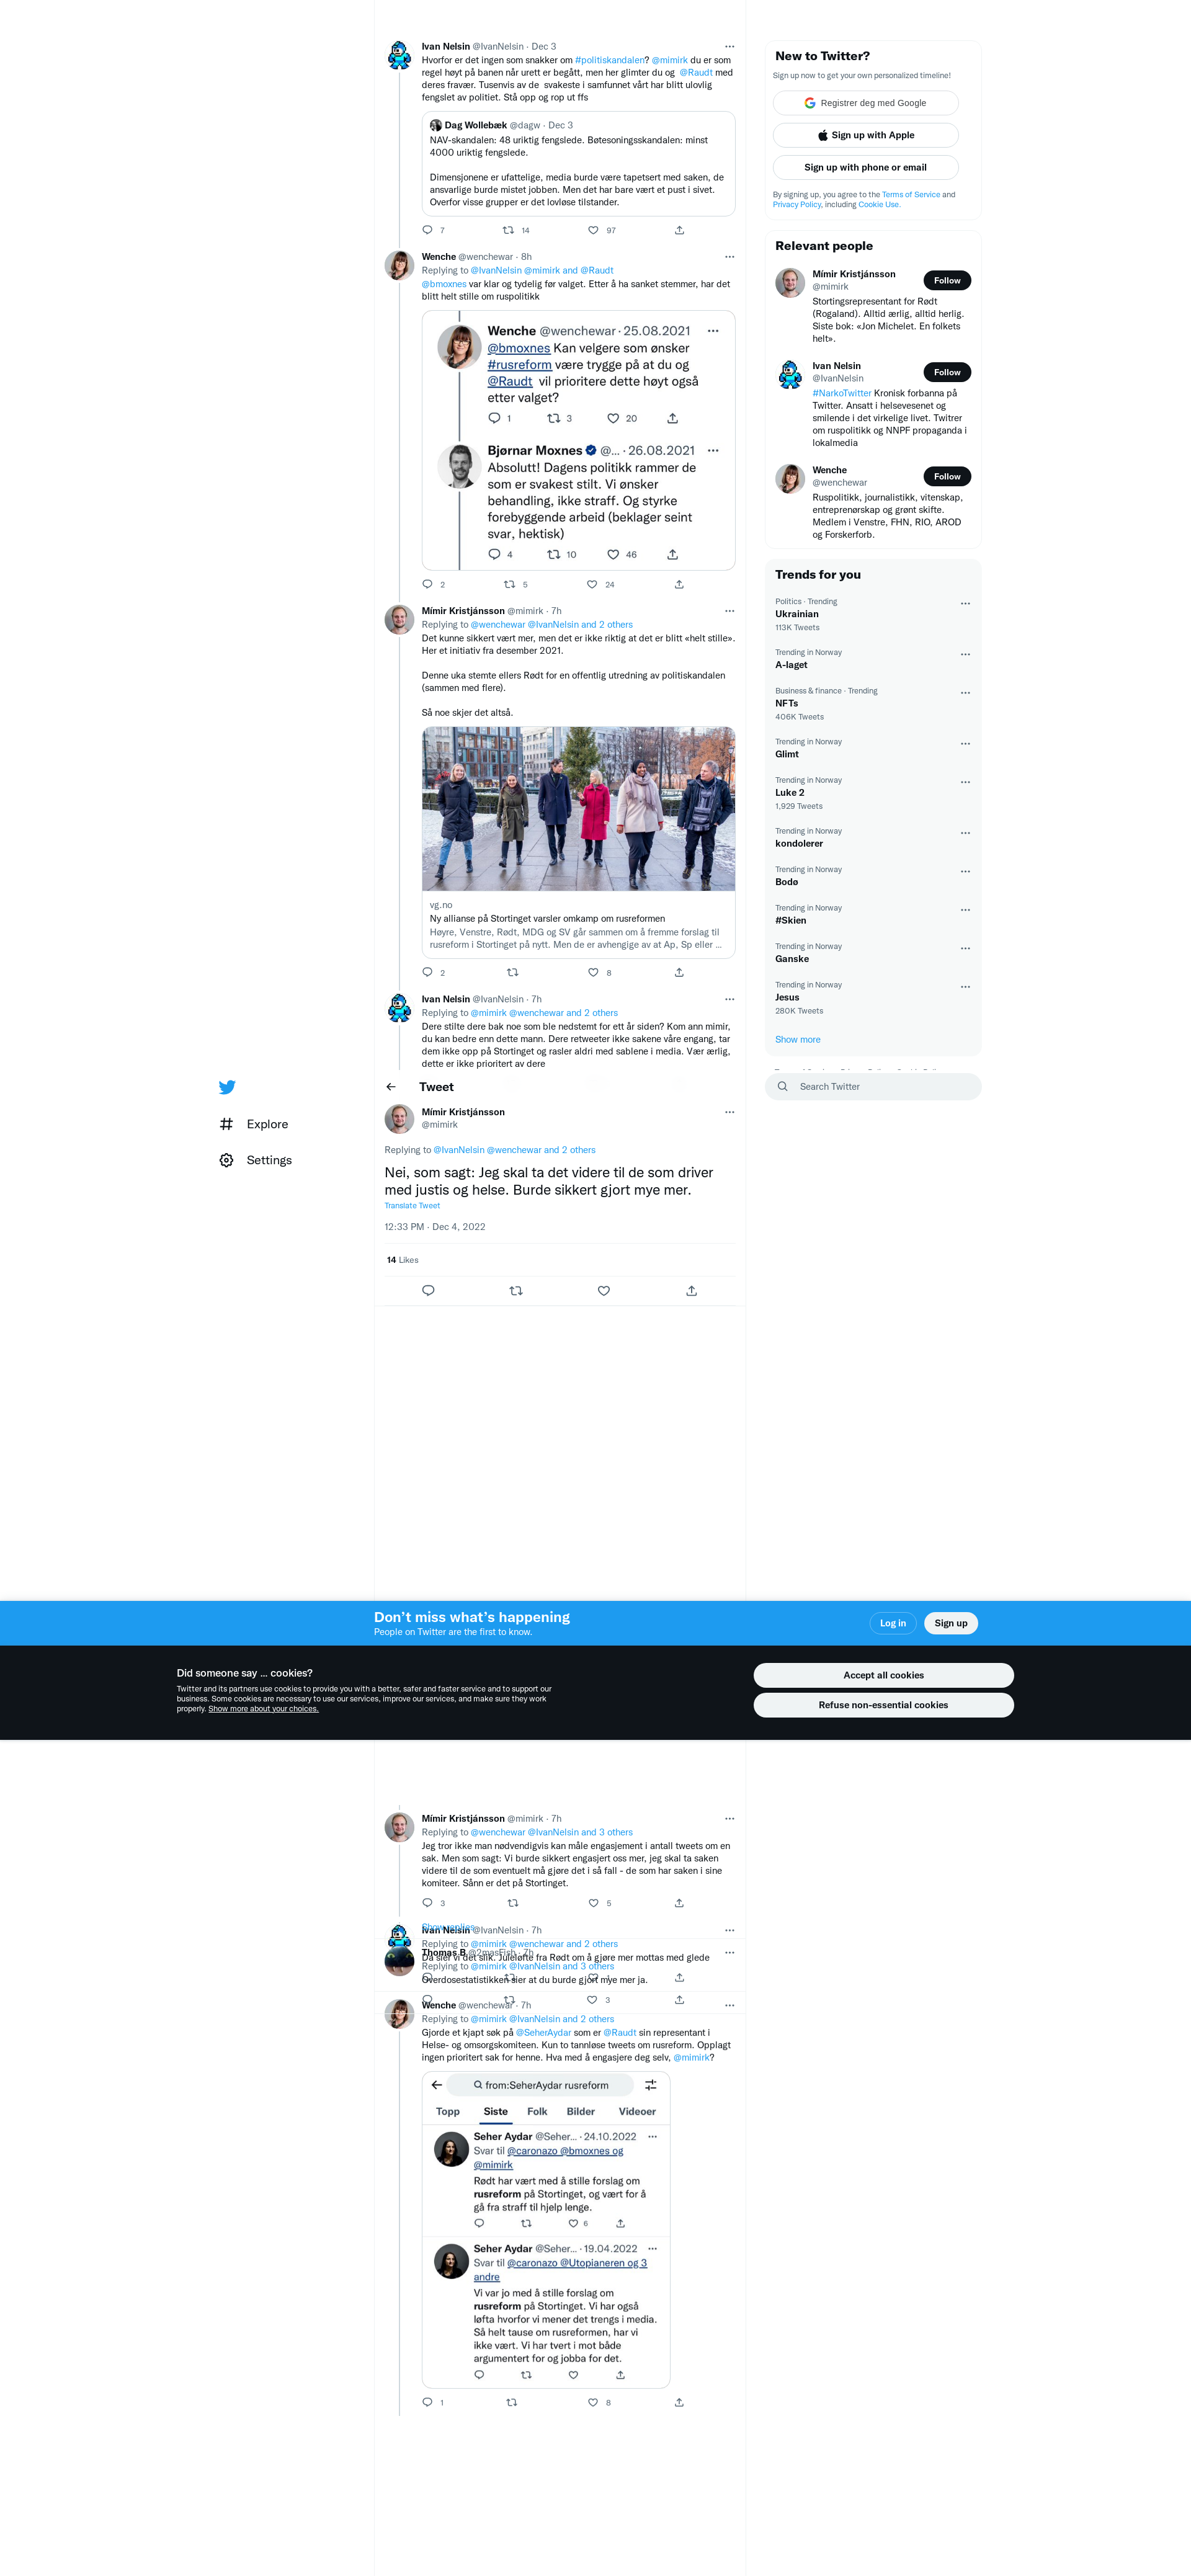Image resolution: width=1191 pixels, height=2576 pixels.
Task: Retweet Ivan Nelsin's Dec 3 tweet
Action: point(508,230)
